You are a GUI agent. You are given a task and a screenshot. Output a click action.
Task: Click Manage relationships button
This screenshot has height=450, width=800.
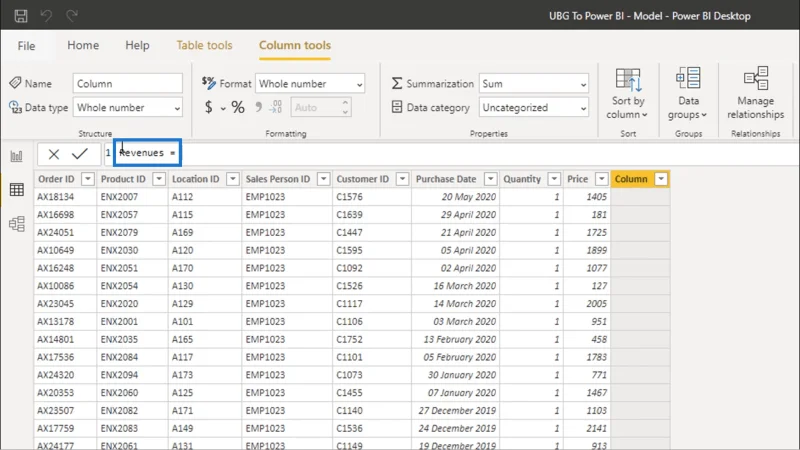click(756, 94)
